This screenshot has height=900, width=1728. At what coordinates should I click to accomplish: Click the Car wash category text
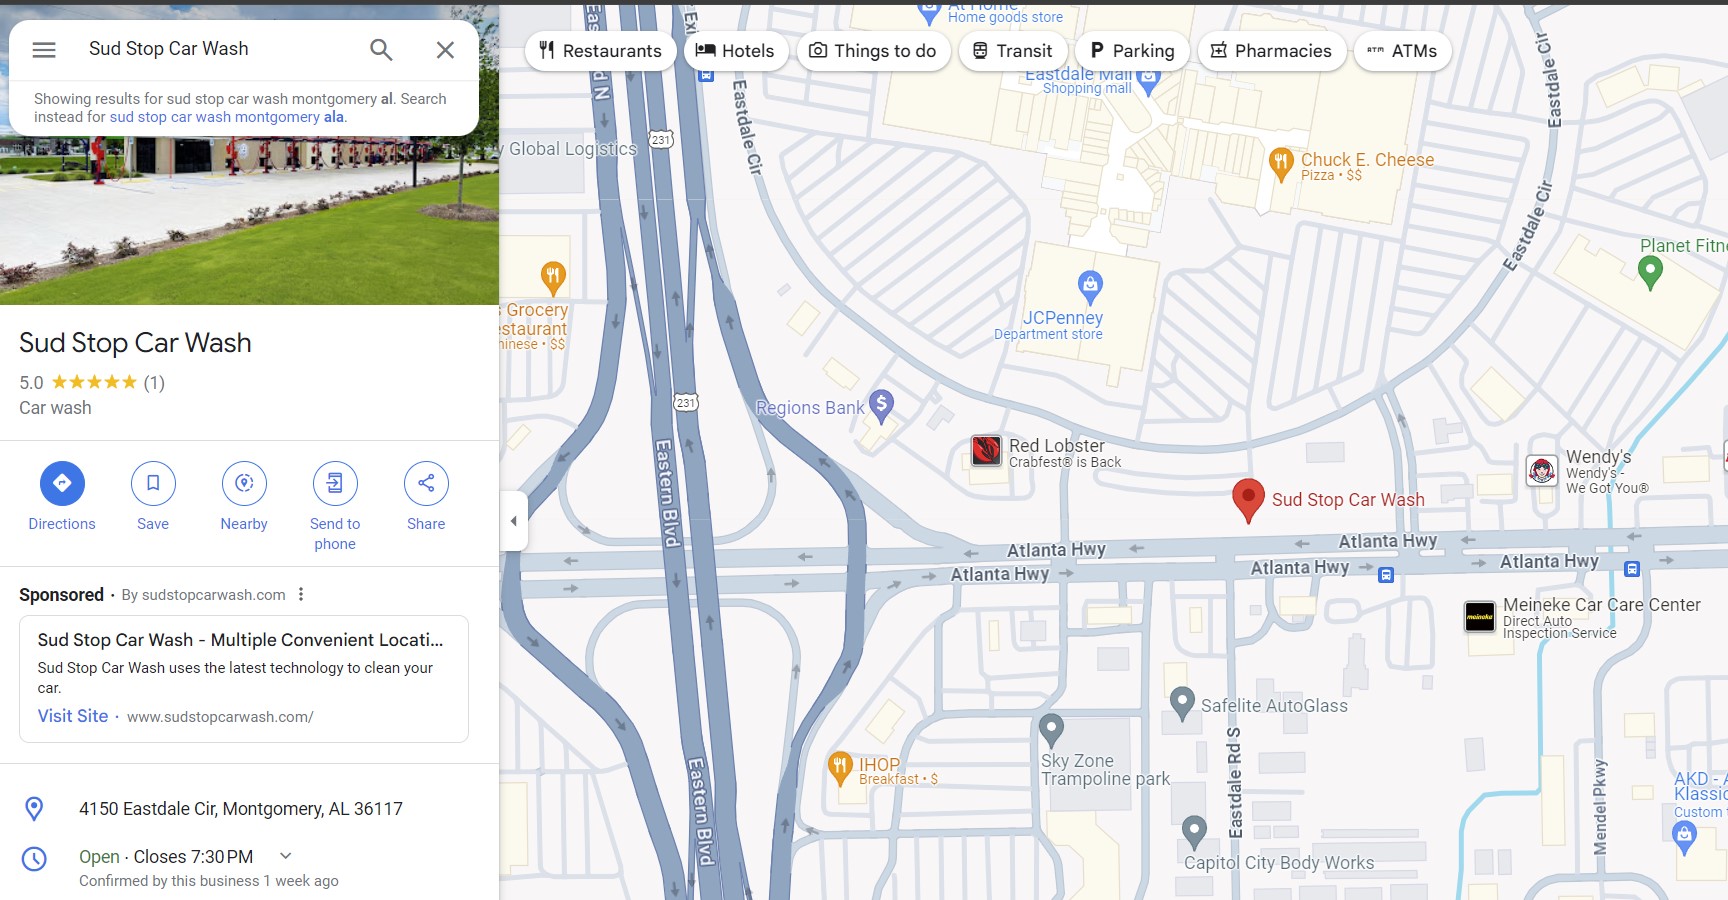pyautogui.click(x=55, y=408)
